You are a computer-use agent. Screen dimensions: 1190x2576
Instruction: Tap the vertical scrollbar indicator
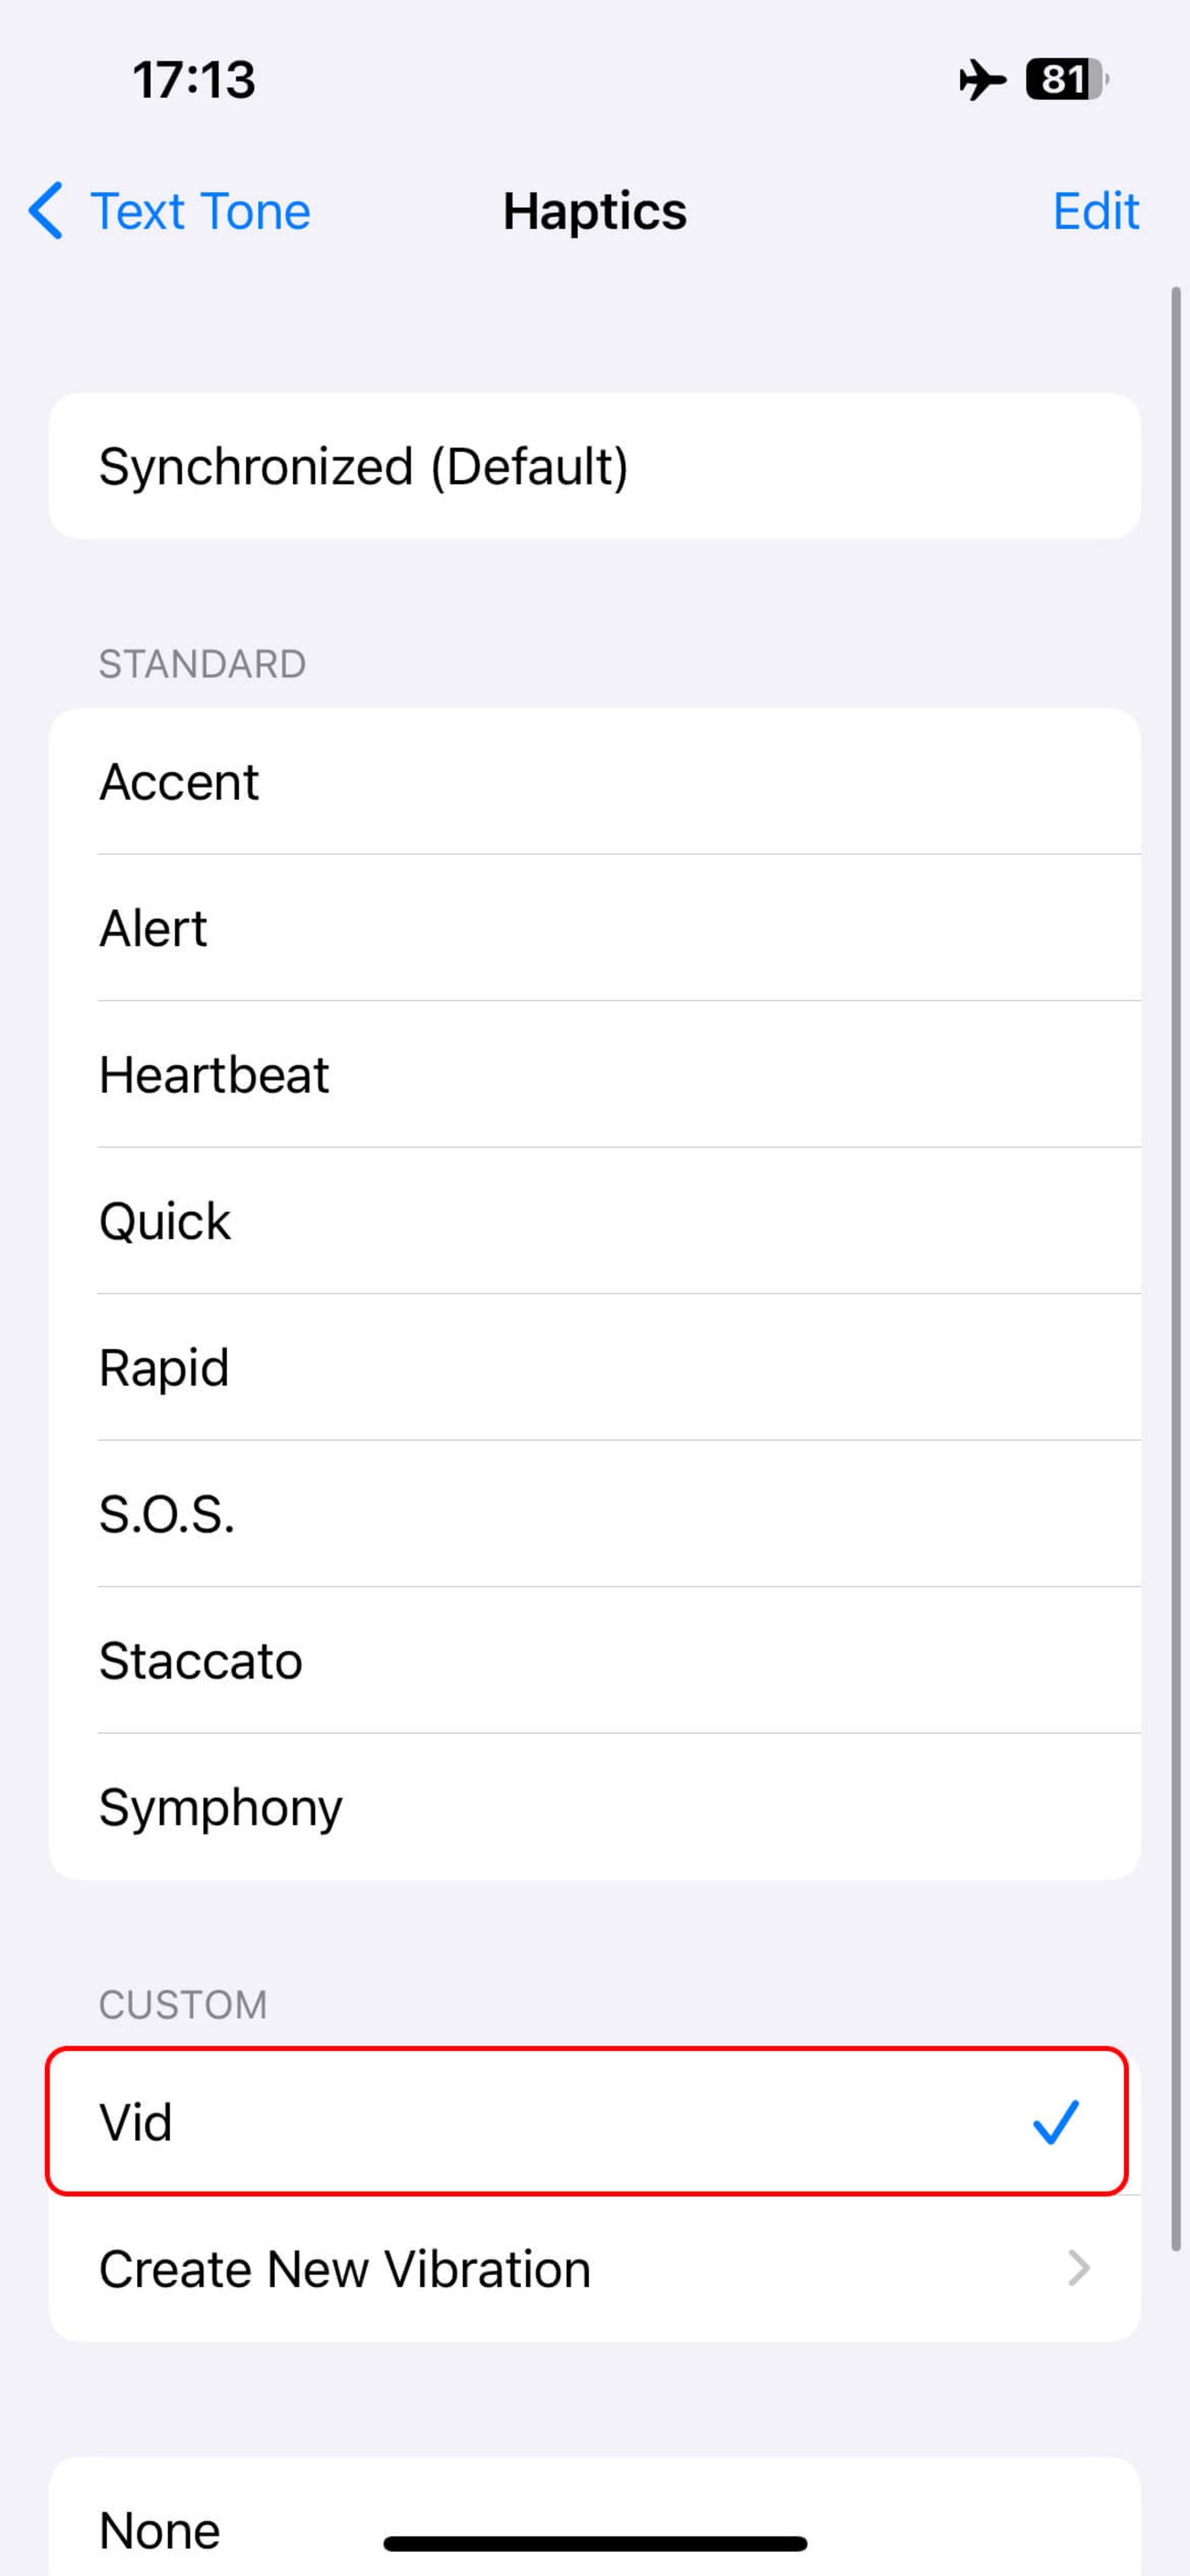pyautogui.click(x=1176, y=1269)
